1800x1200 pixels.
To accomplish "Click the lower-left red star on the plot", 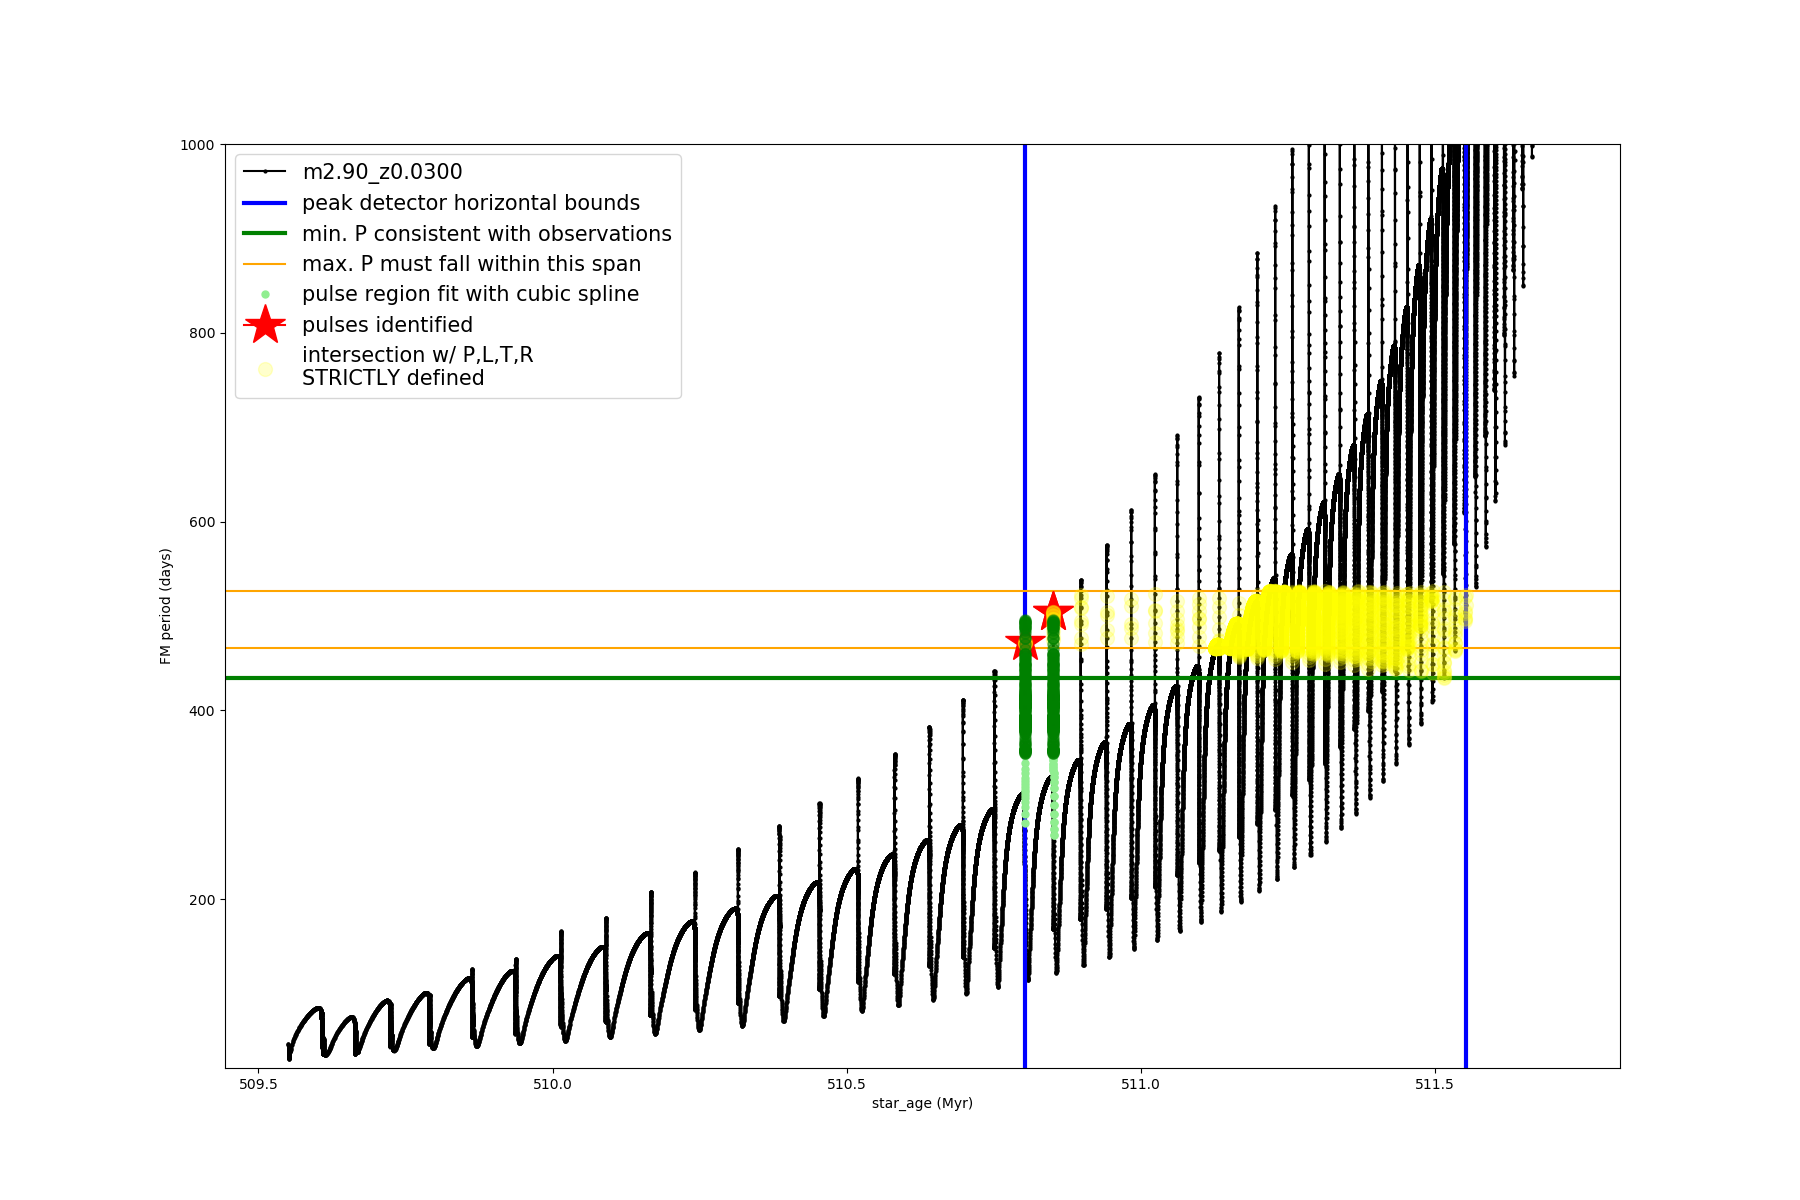I will (1024, 644).
